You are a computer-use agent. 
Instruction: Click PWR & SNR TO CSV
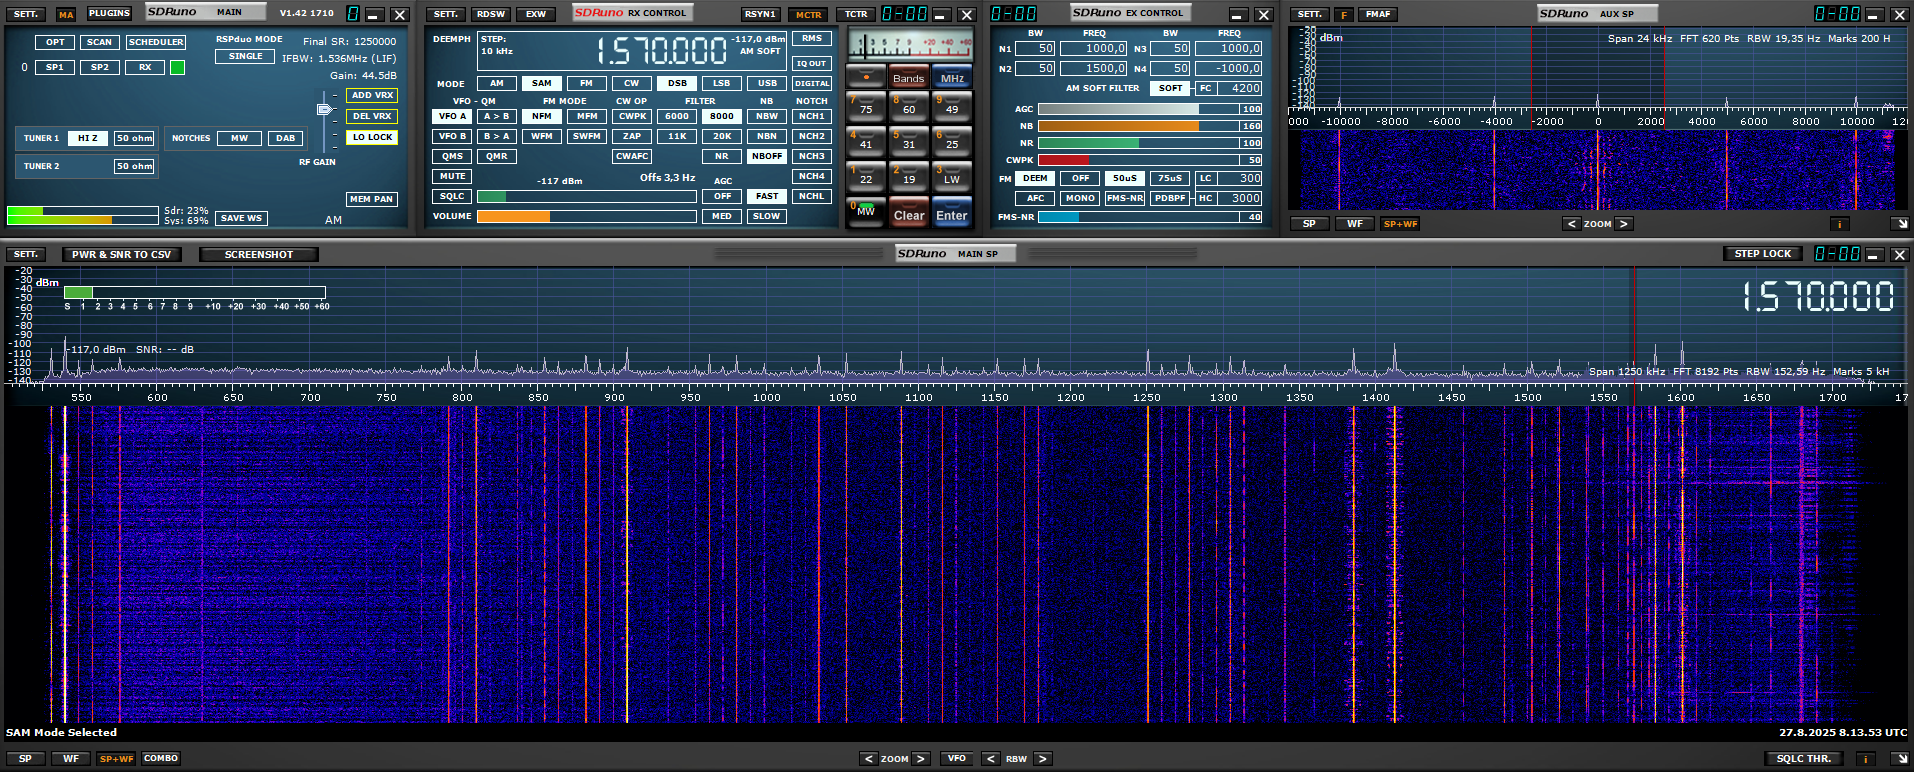tap(122, 255)
